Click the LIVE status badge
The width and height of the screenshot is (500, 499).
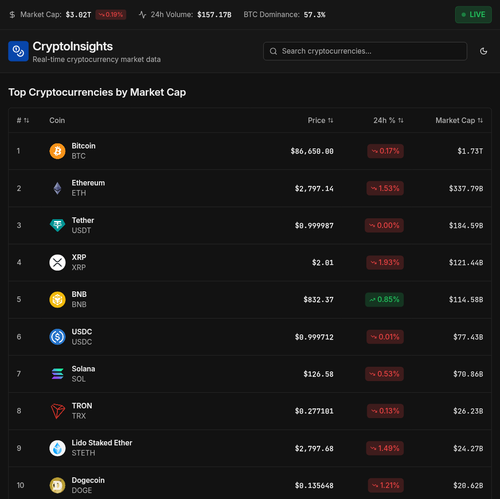pos(473,15)
